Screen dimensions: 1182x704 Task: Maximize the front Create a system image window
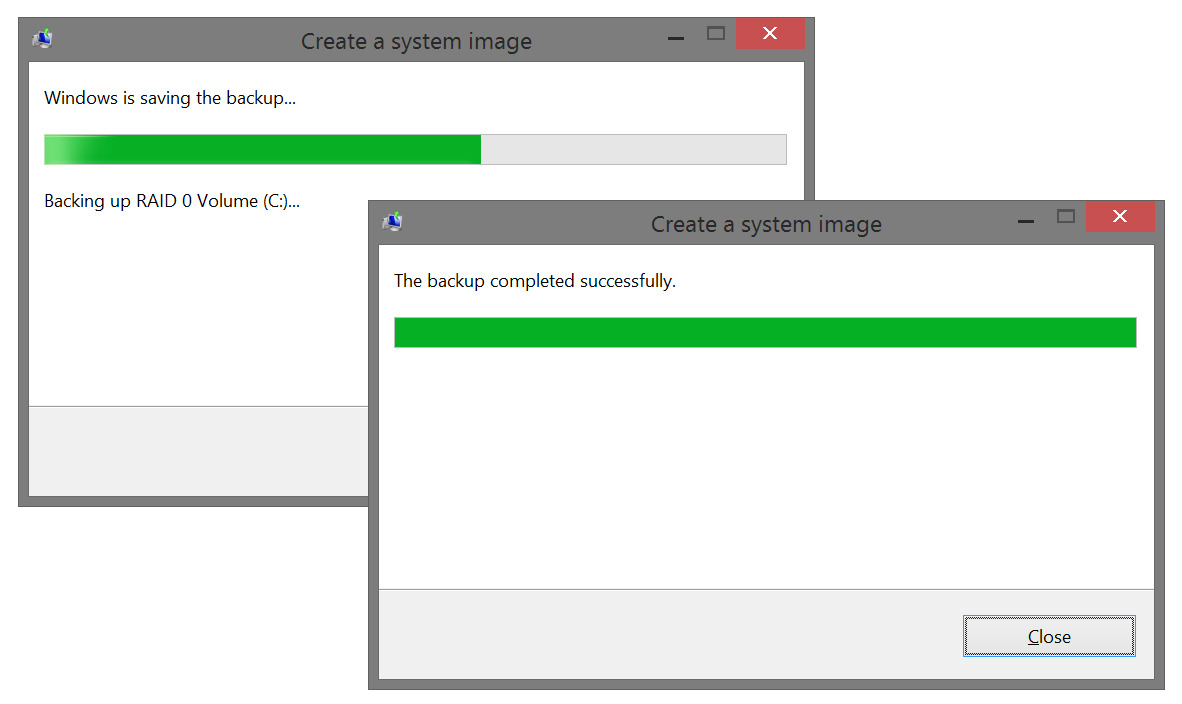(1065, 217)
